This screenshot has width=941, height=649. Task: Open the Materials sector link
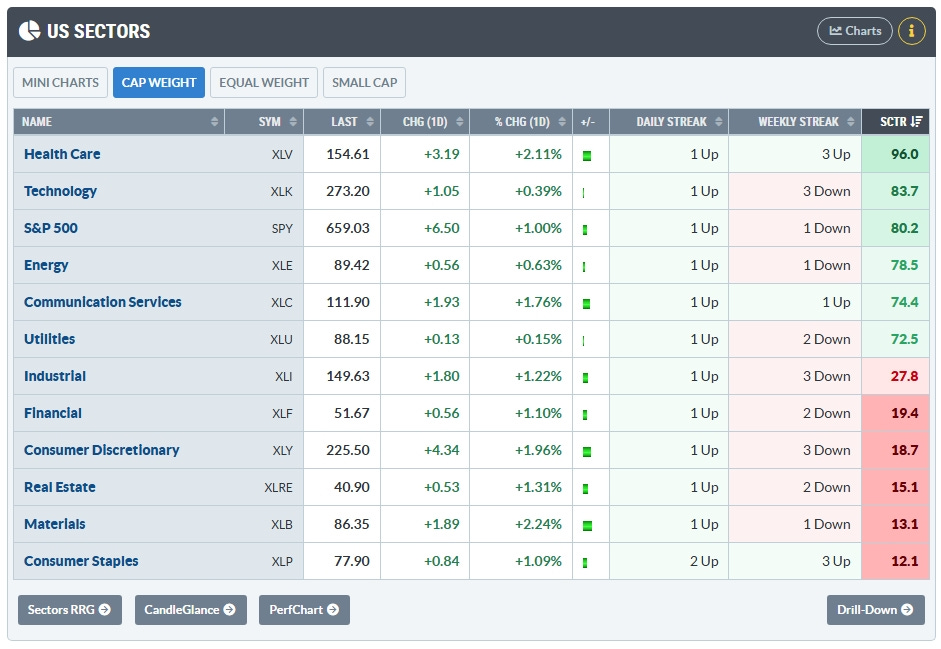[55, 524]
